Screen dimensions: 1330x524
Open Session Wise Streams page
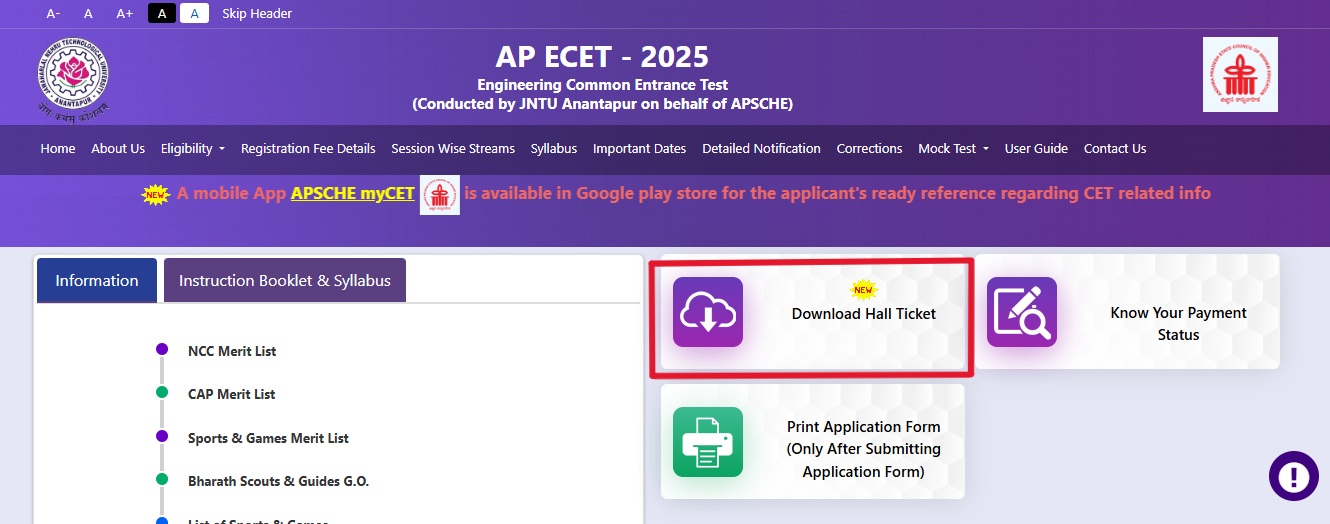pyautogui.click(x=453, y=148)
